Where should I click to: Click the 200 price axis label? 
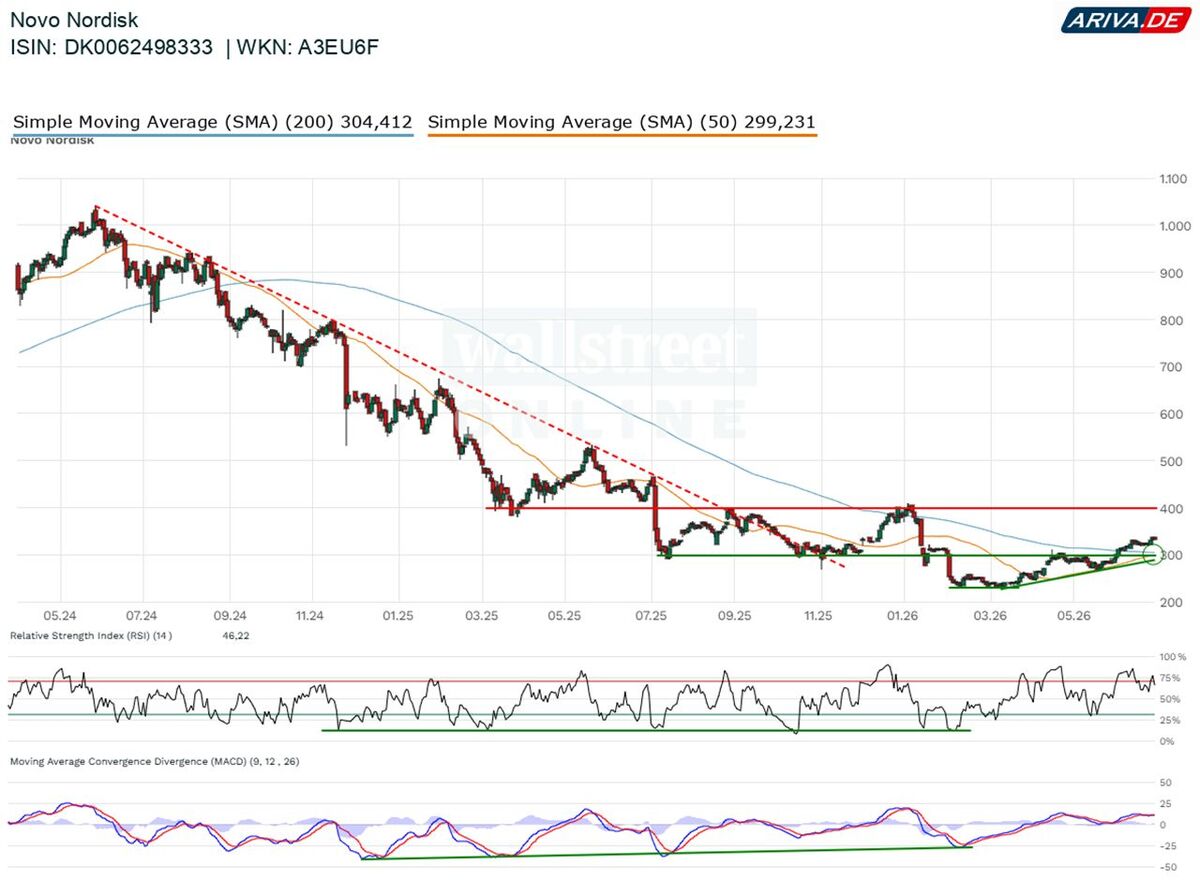(1172, 602)
